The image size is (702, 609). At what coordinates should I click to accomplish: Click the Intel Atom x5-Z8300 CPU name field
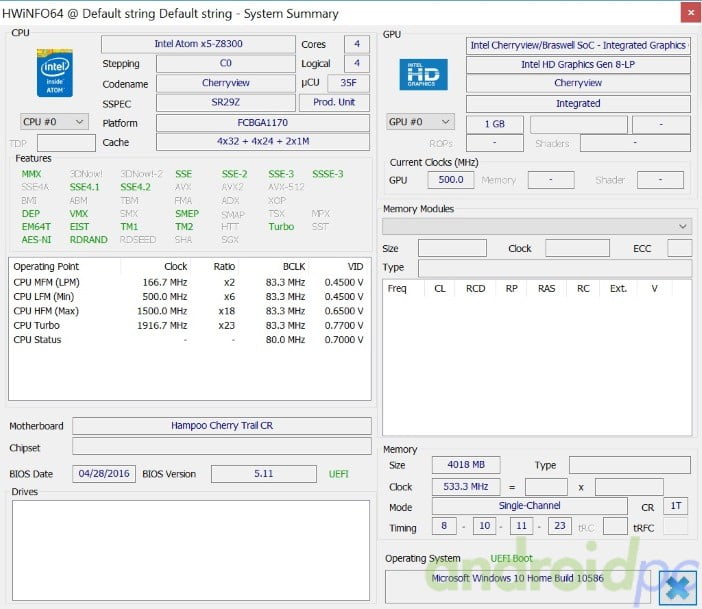(198, 44)
